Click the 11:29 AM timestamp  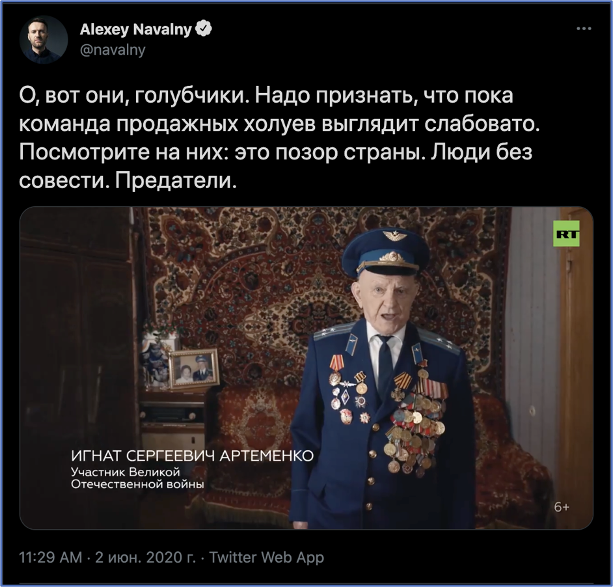click(51, 557)
